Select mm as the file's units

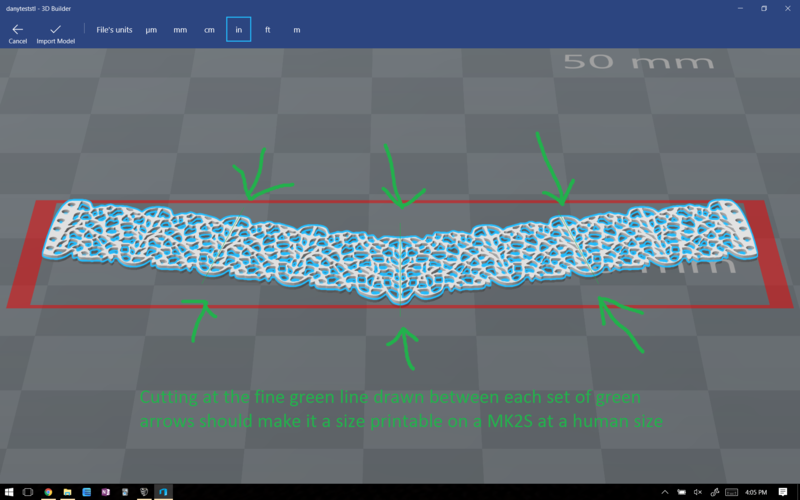pos(180,30)
